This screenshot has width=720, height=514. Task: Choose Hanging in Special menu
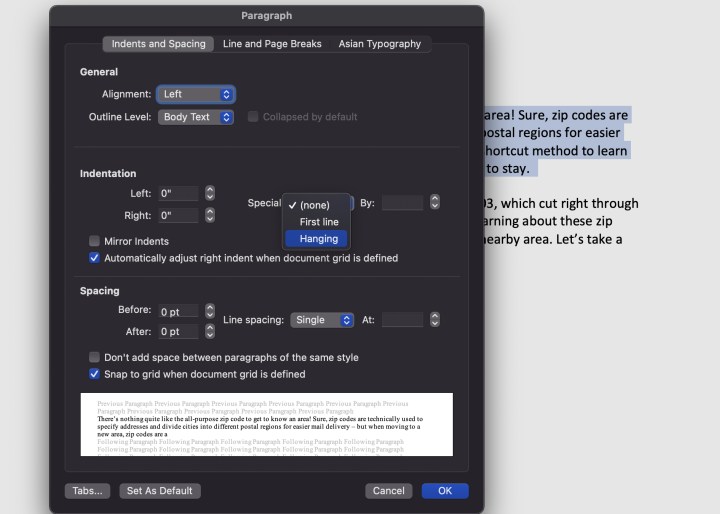coord(316,239)
